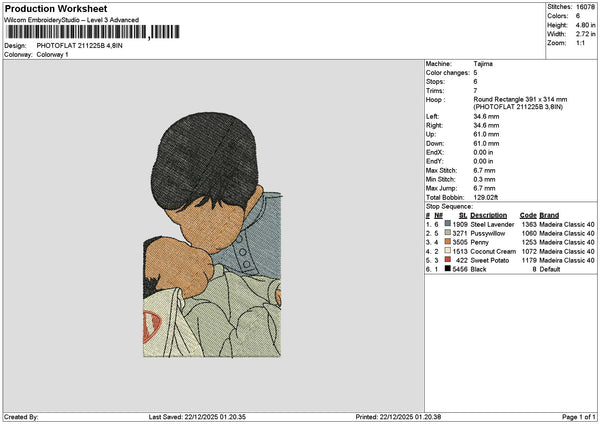Click the 'Total Bobbin' value 129.02ft
The width and height of the screenshot is (600, 424).
(x=486, y=197)
